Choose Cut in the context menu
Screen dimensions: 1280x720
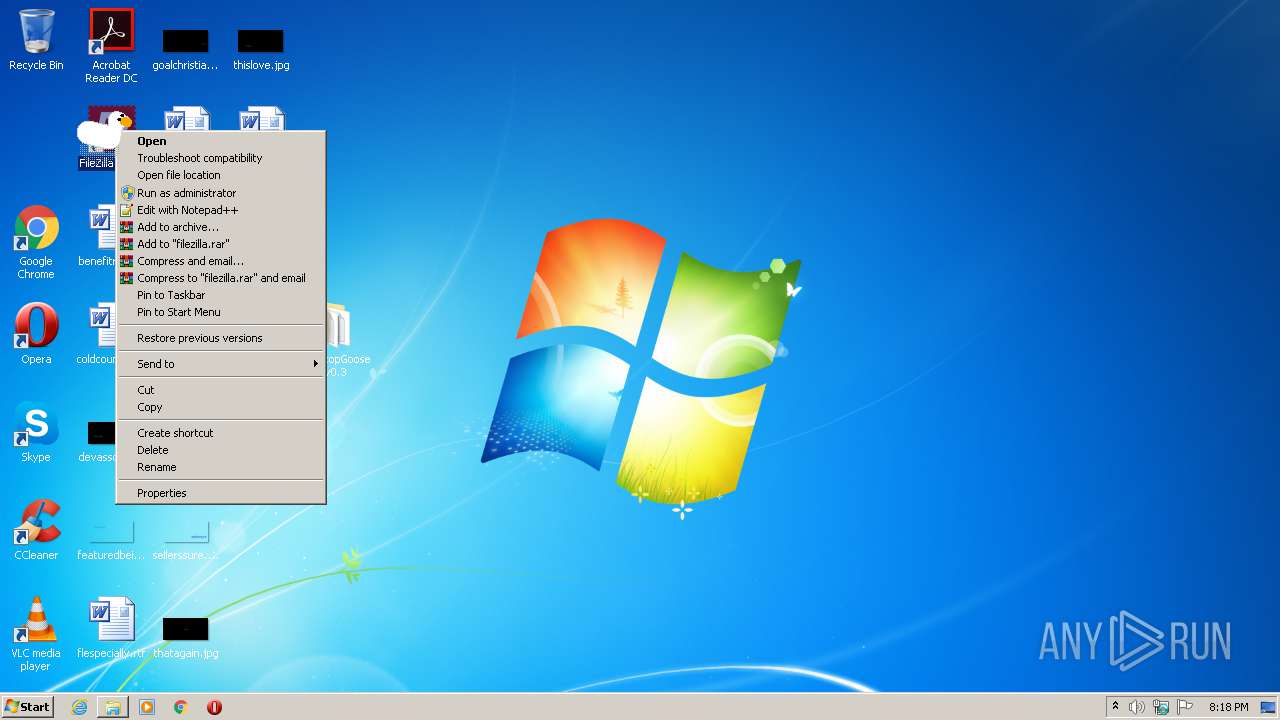coord(221,390)
